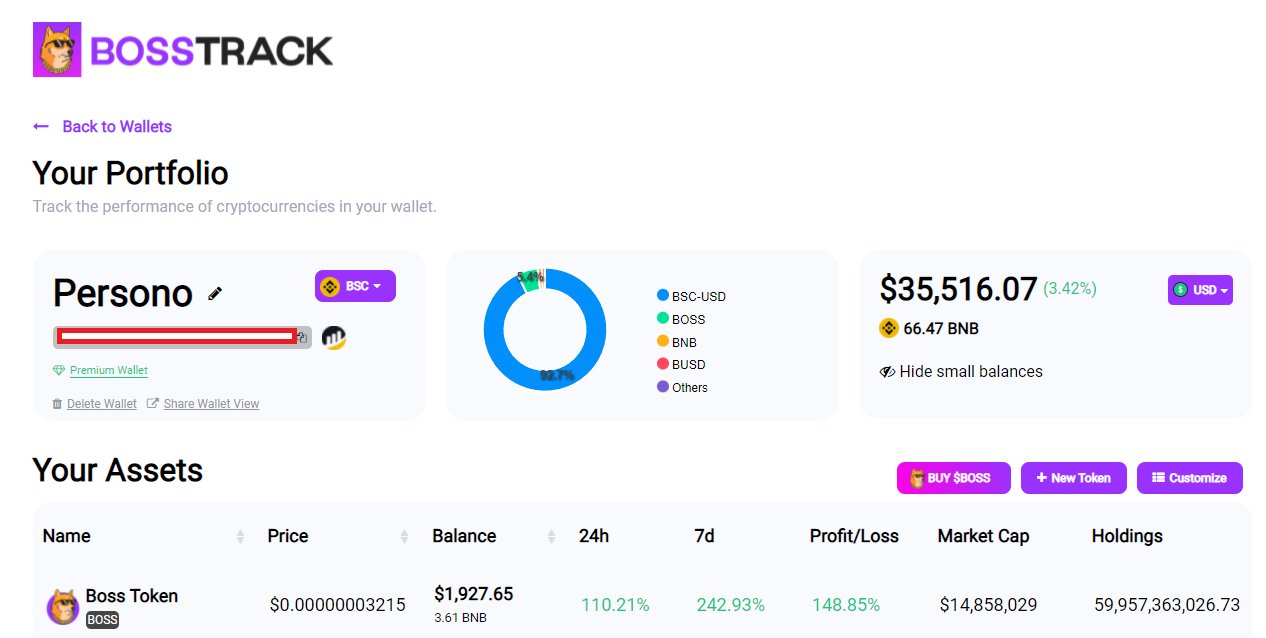Open the Boss Token asset name

coord(132,596)
